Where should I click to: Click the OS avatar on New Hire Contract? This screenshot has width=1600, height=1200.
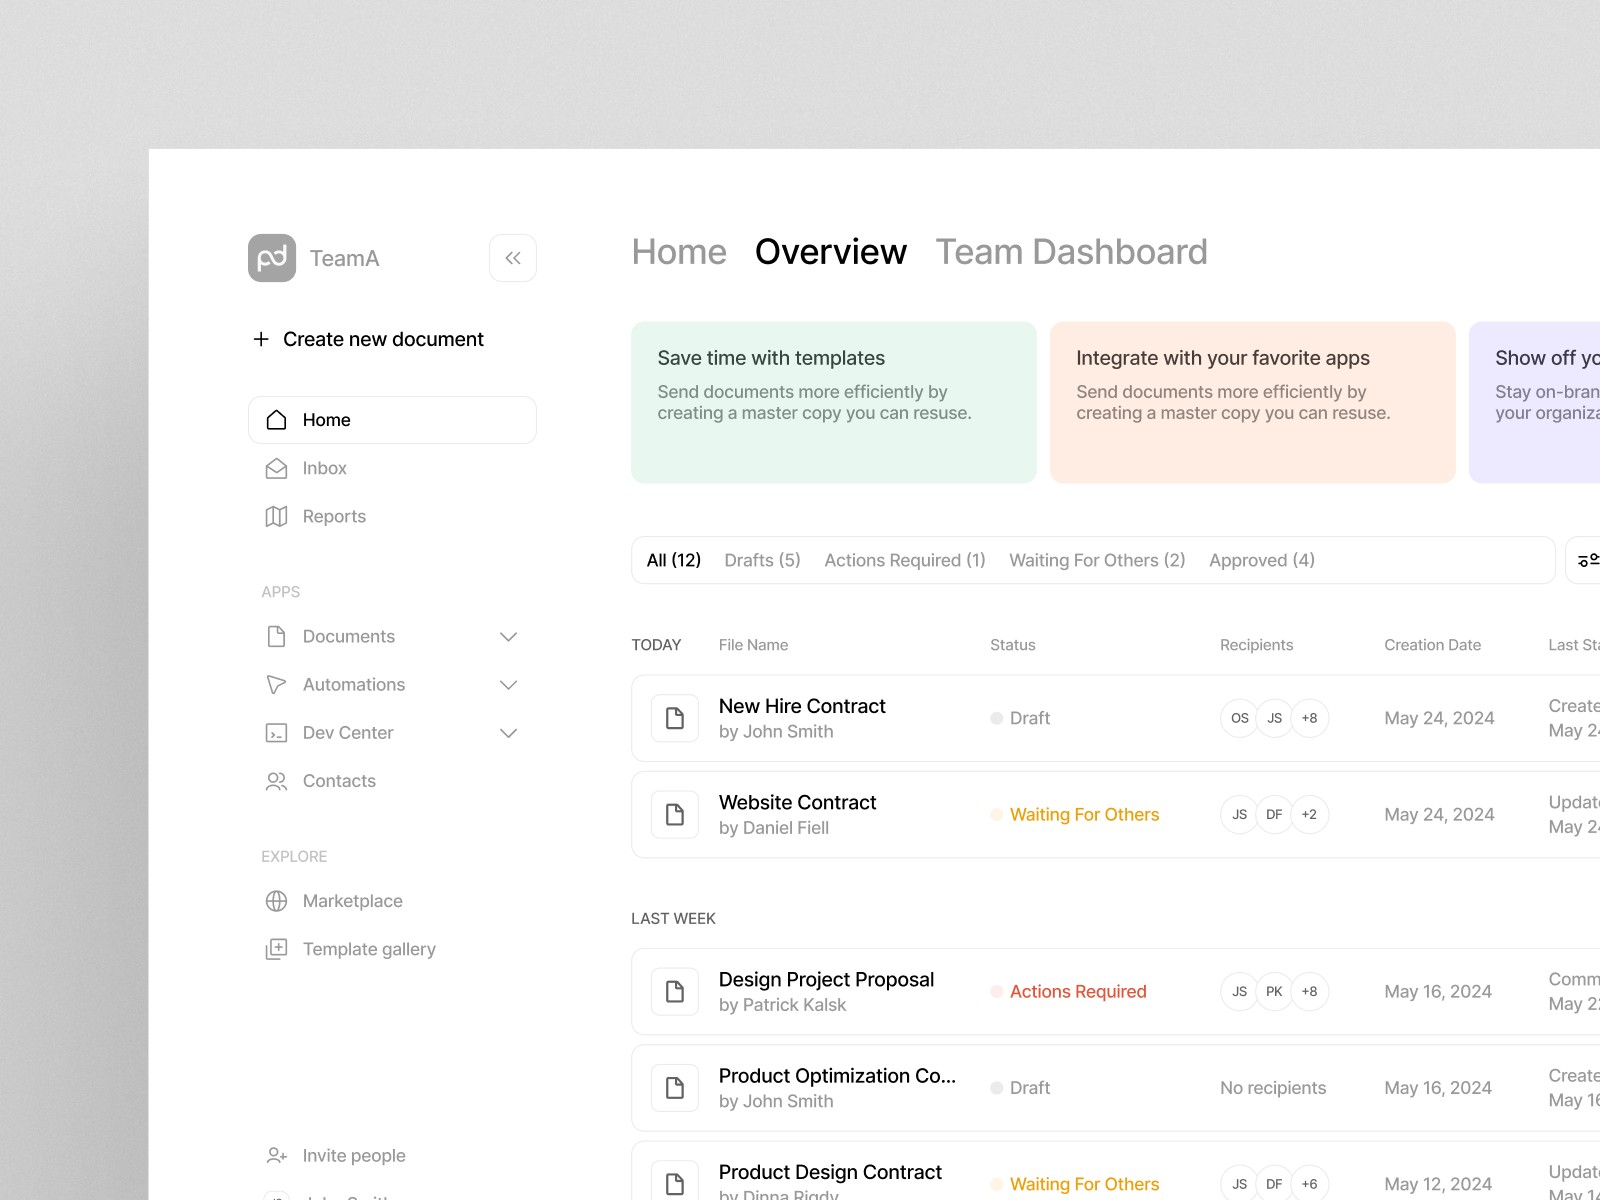(1239, 718)
